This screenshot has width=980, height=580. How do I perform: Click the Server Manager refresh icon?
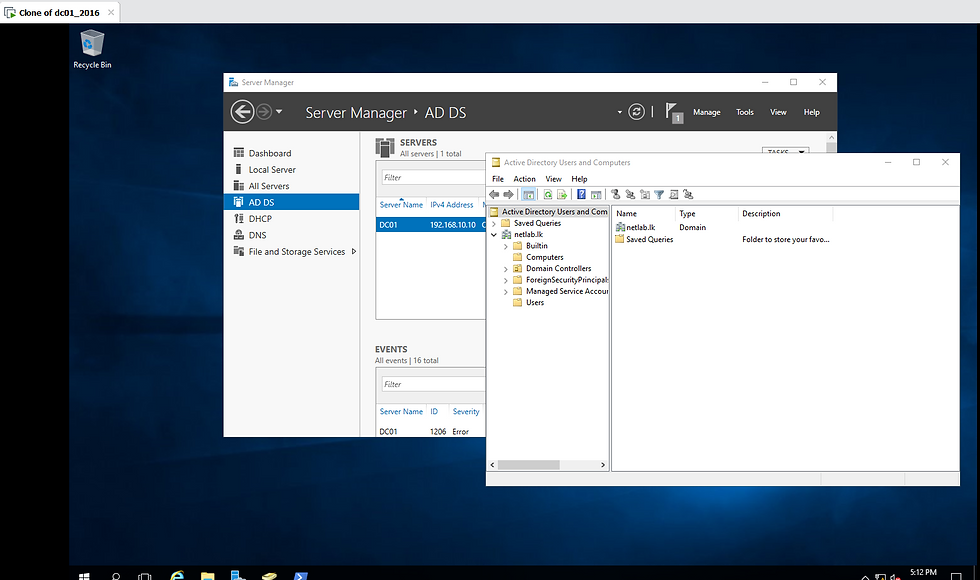click(x=636, y=112)
